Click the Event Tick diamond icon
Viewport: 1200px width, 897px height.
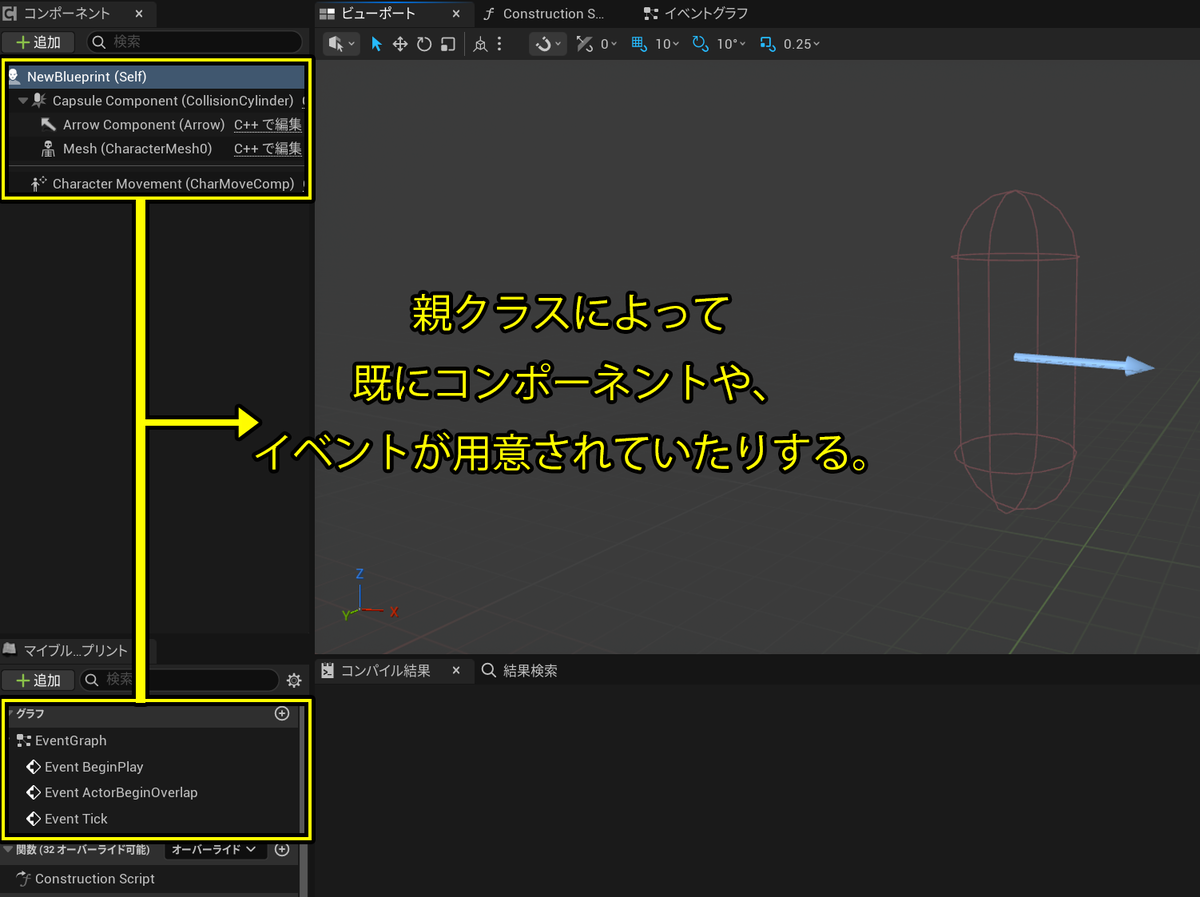click(34, 819)
